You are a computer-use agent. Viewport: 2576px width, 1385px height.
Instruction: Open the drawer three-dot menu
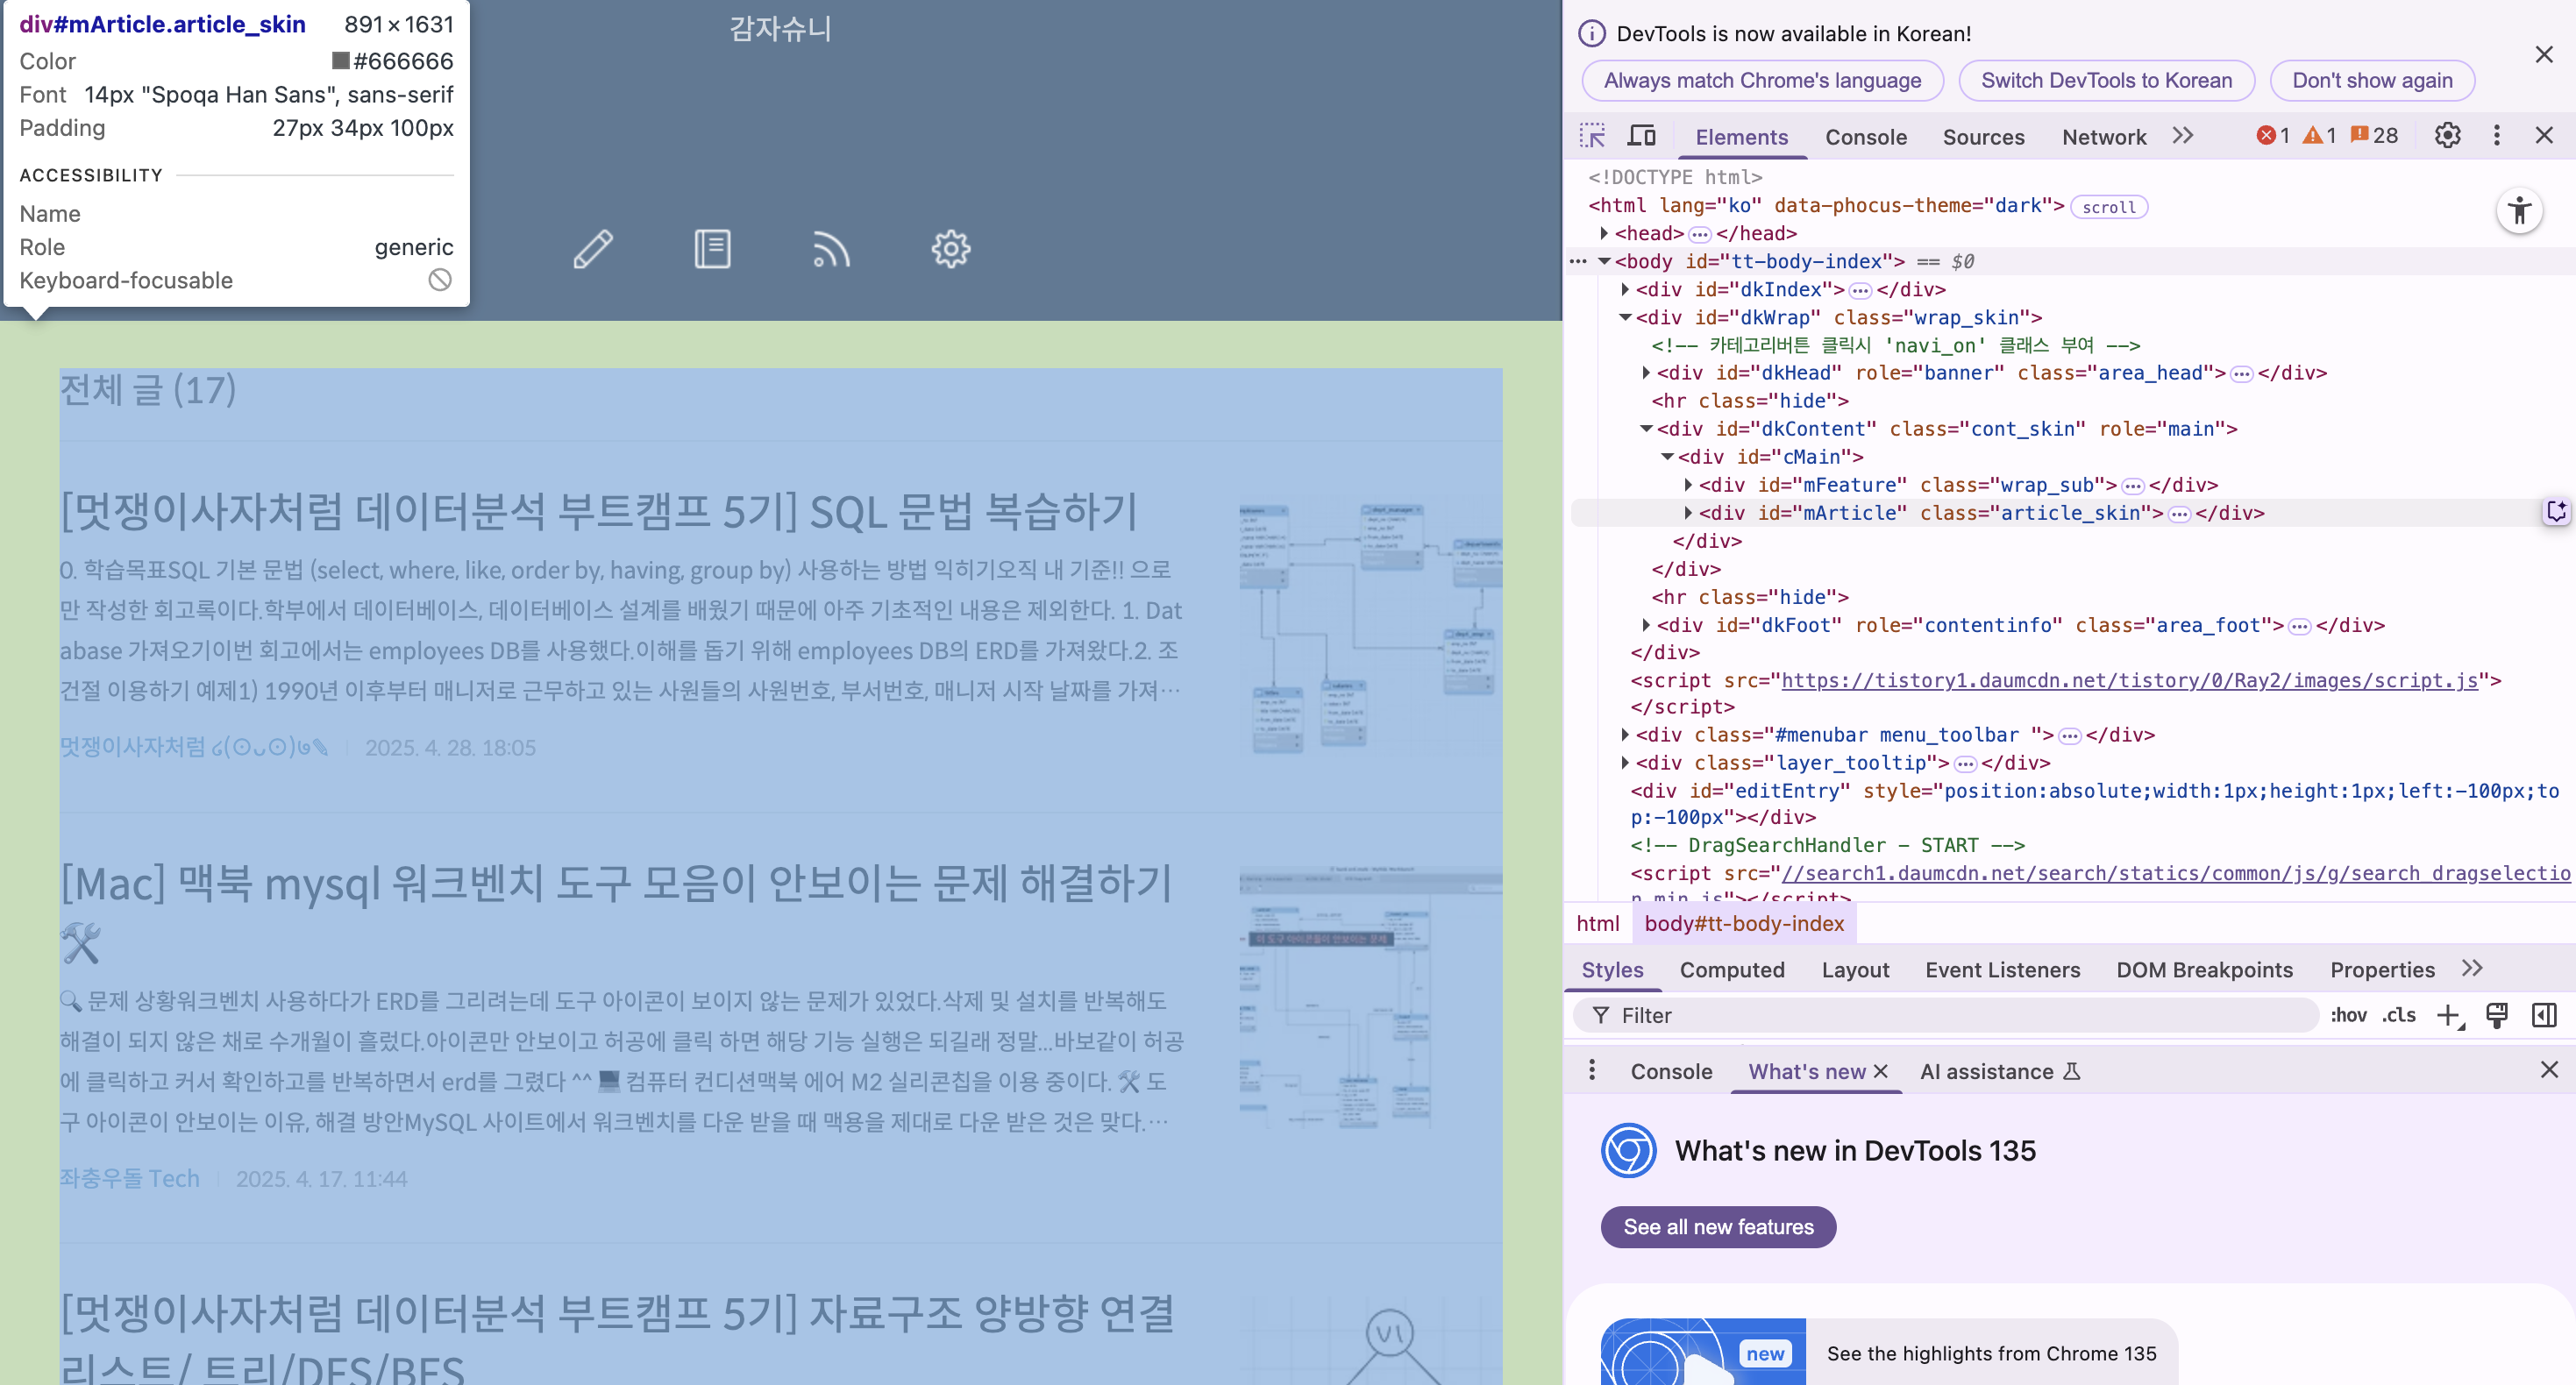[x=1592, y=1071]
